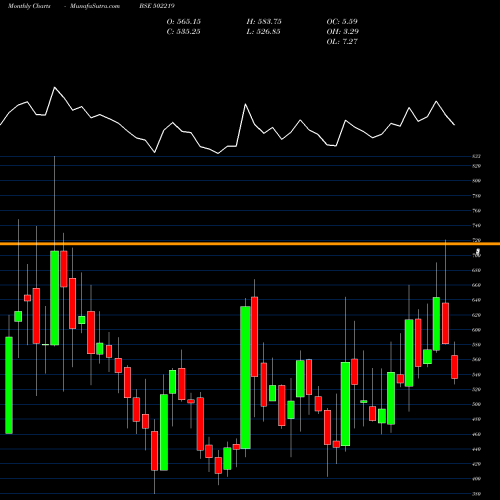500x500 pixels.
Task: Click the 'OC: 5.59' reading
Action: (x=342, y=22)
